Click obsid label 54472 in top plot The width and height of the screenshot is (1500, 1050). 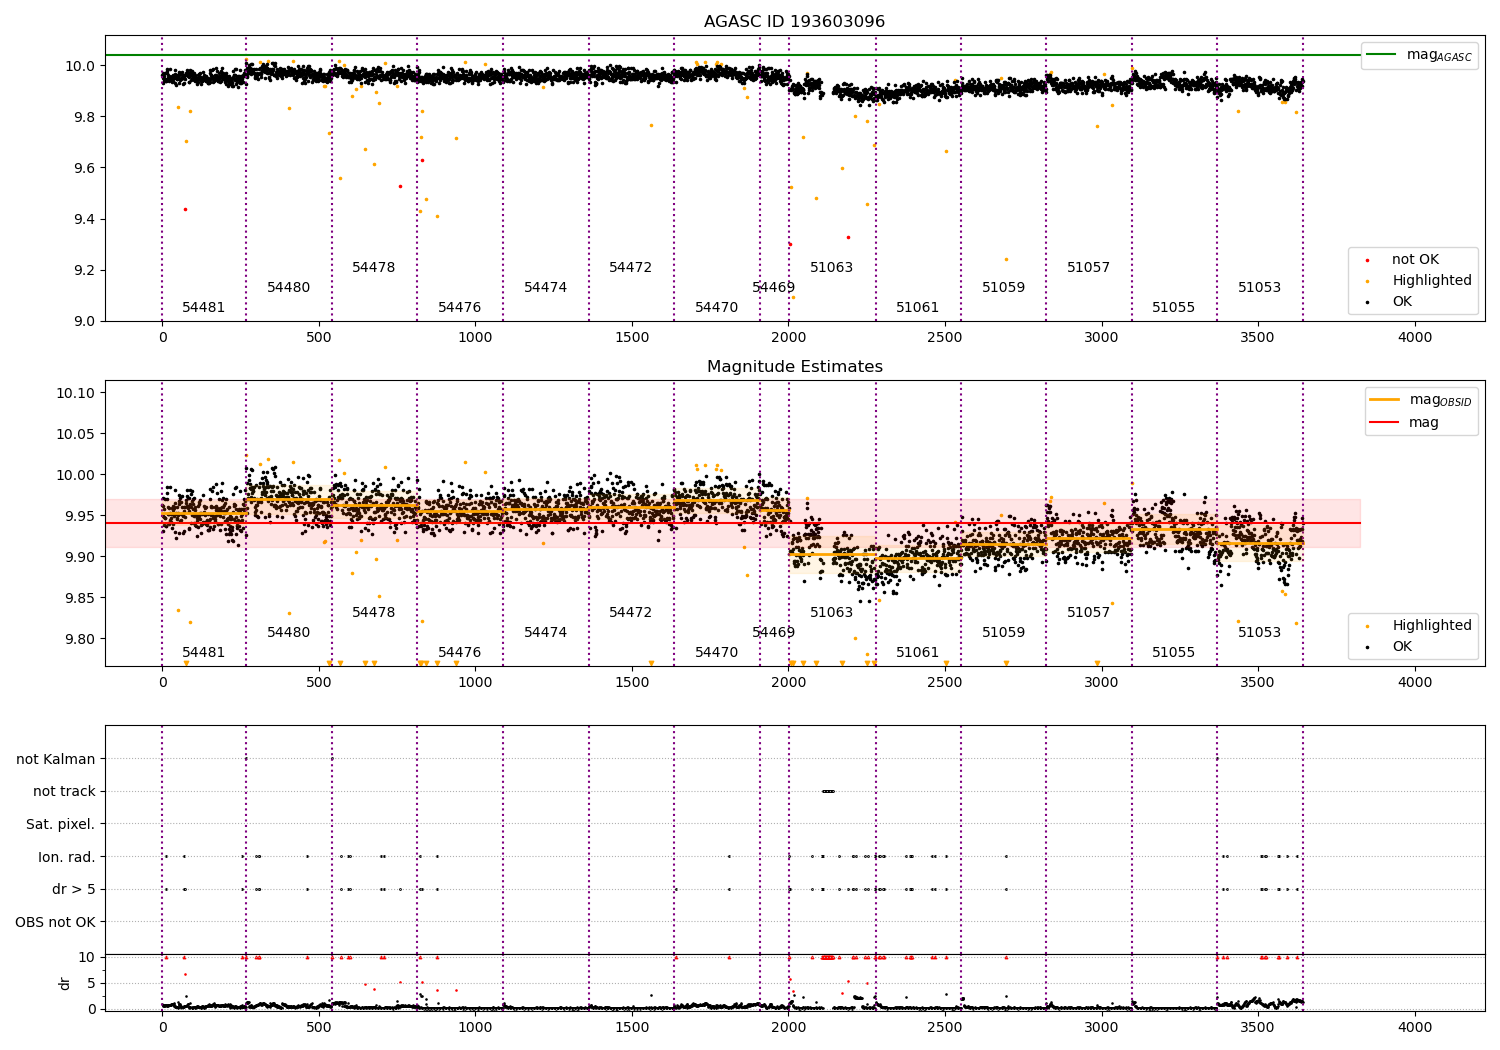point(631,268)
